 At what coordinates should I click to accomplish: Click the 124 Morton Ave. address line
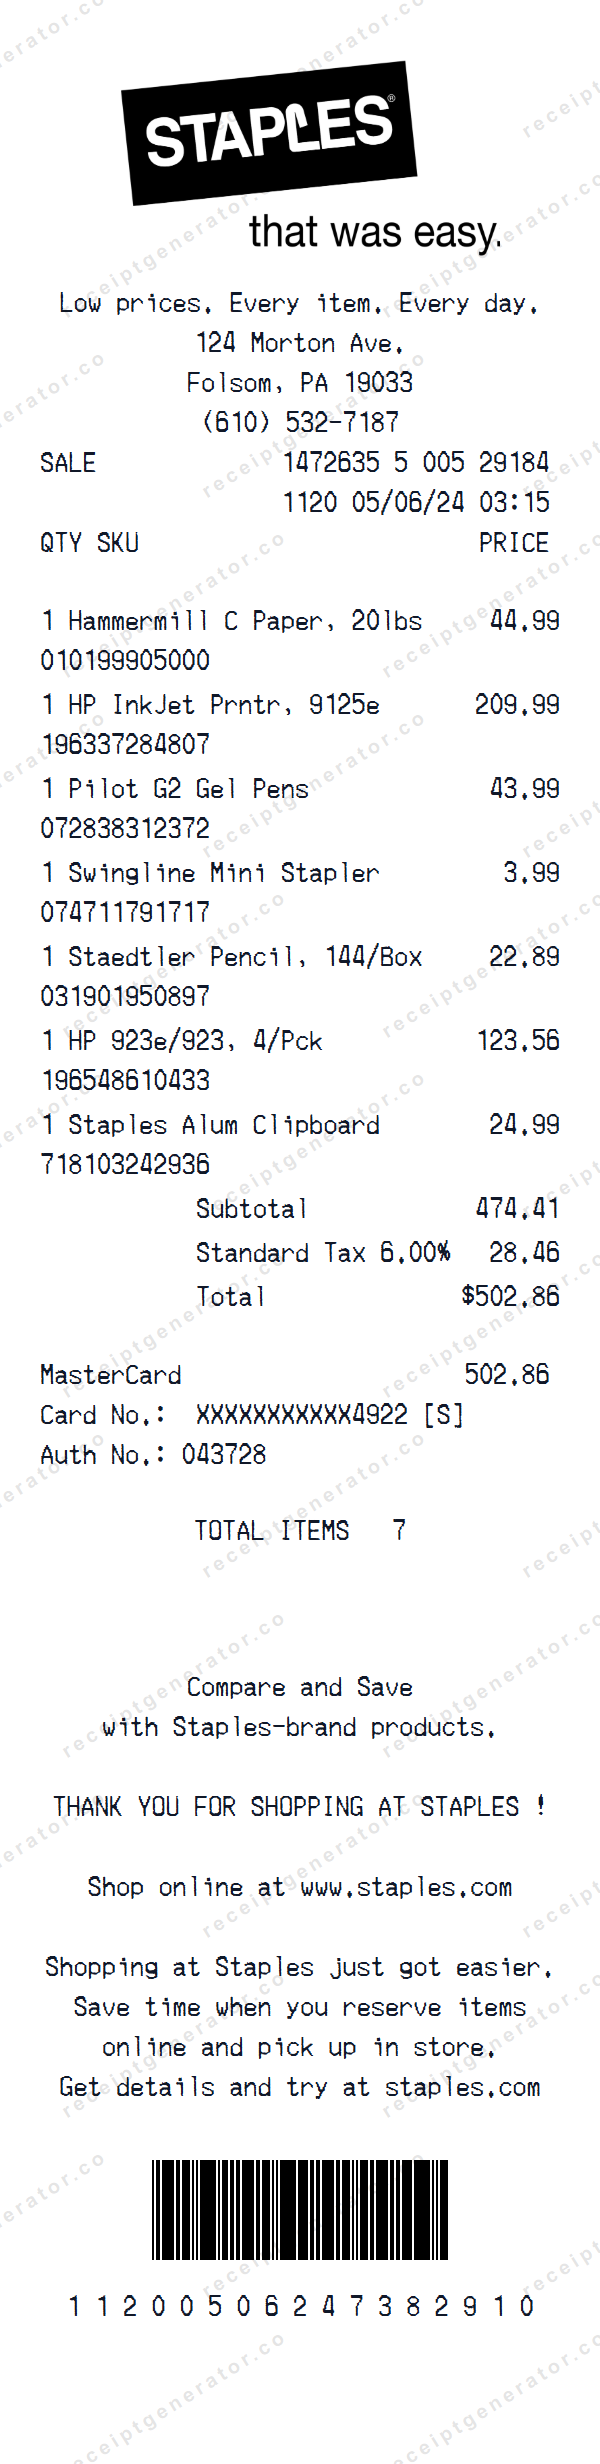click(300, 343)
